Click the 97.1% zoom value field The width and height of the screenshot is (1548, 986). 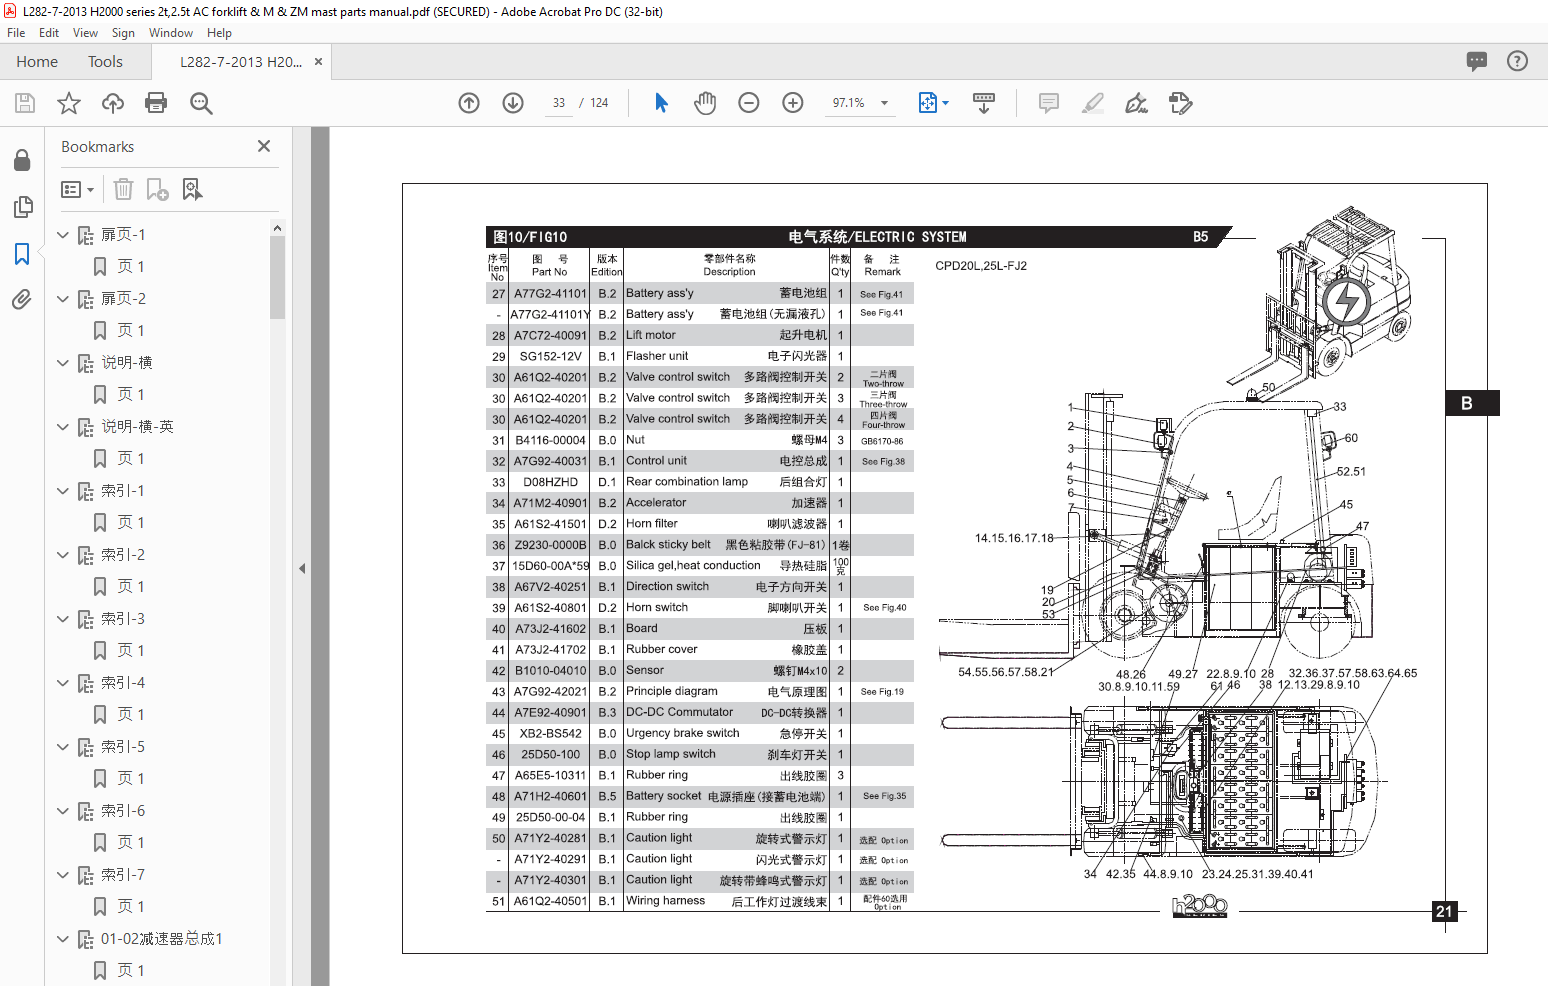848,103
